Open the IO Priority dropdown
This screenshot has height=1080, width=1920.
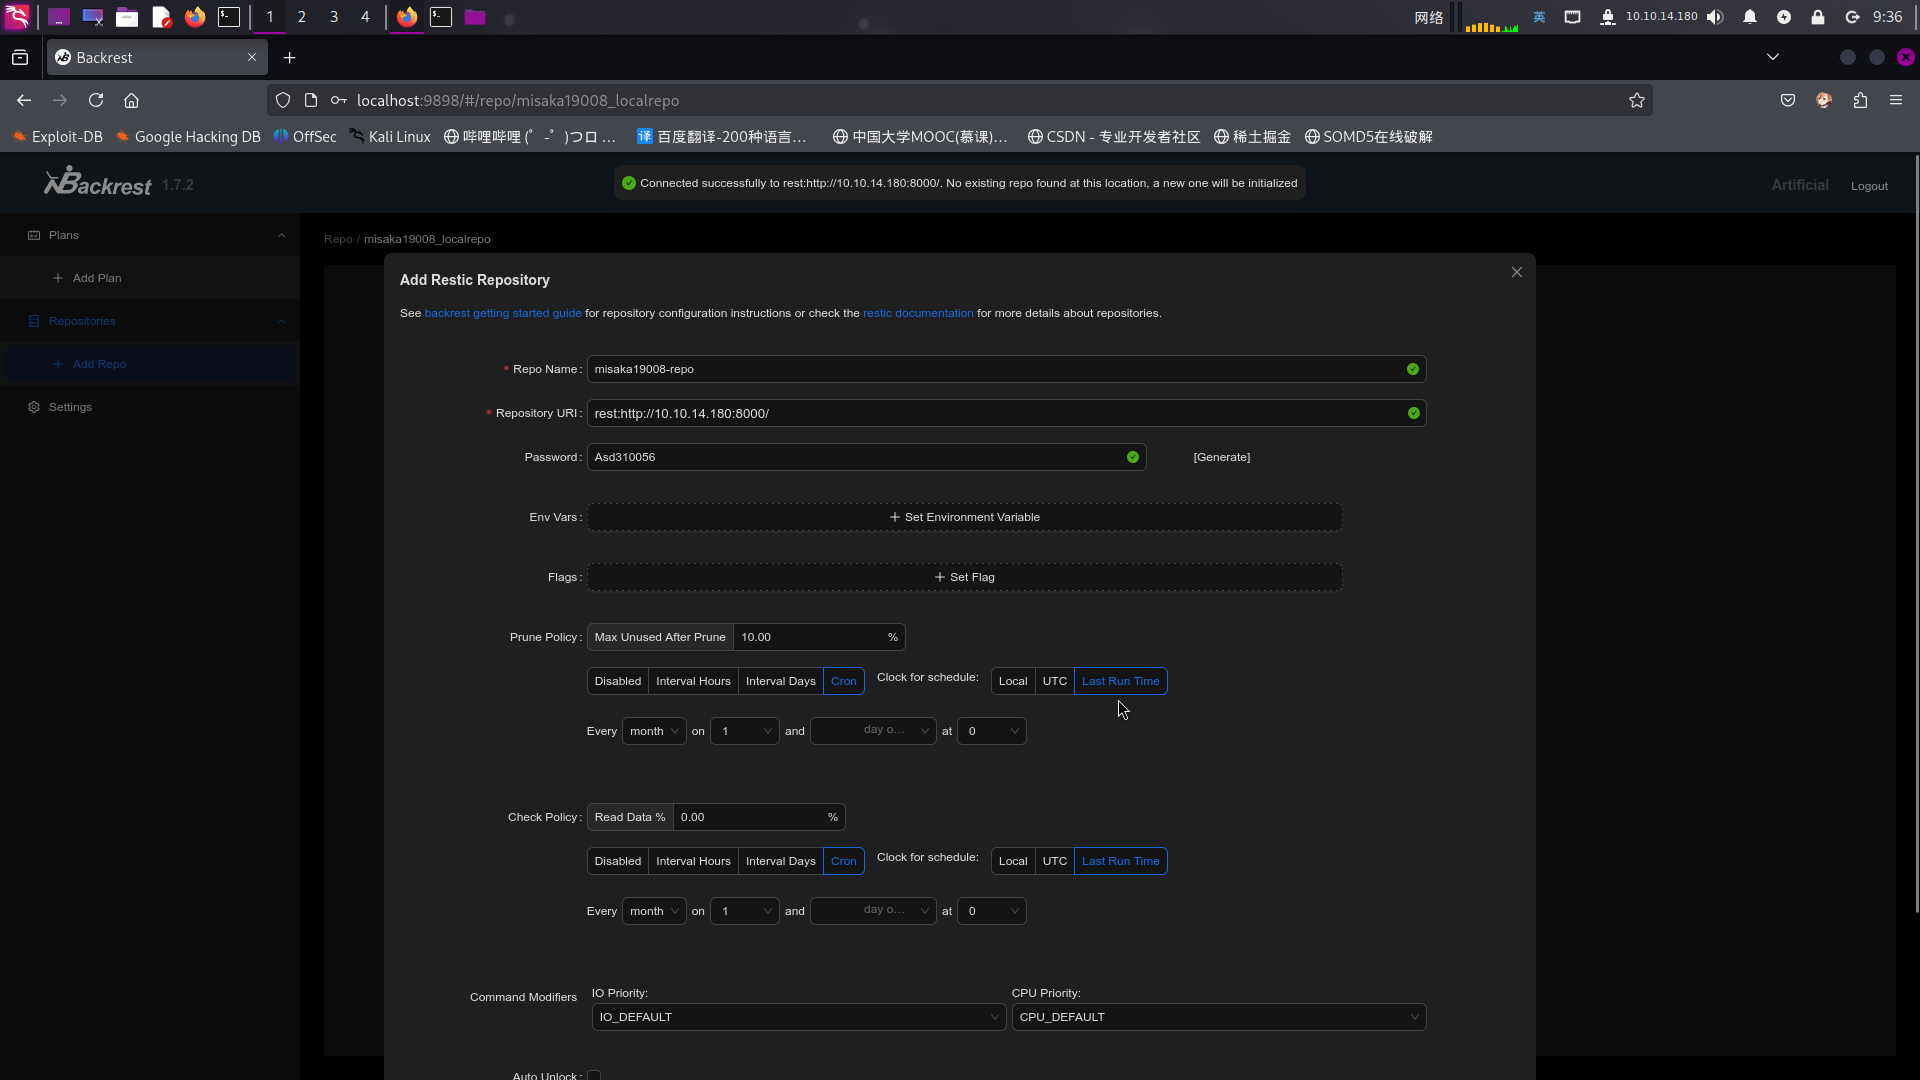tap(798, 1017)
